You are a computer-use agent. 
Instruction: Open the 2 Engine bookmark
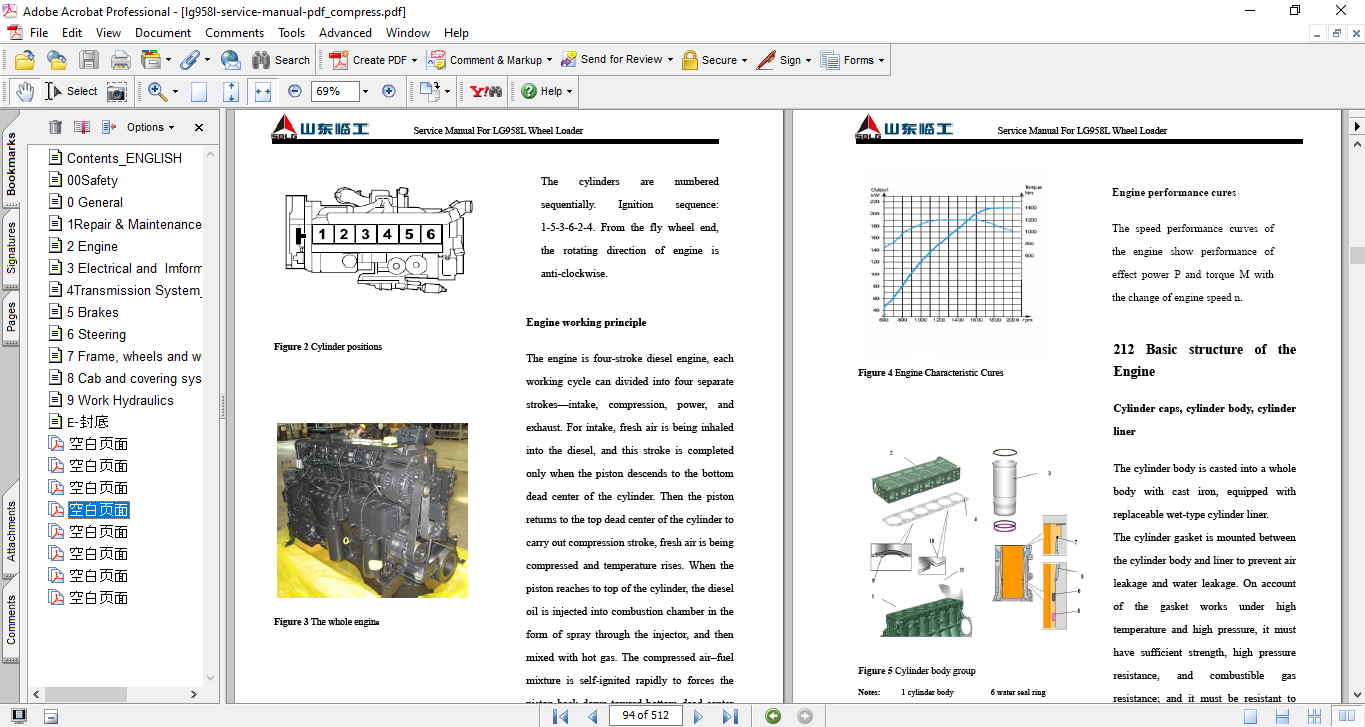[92, 246]
